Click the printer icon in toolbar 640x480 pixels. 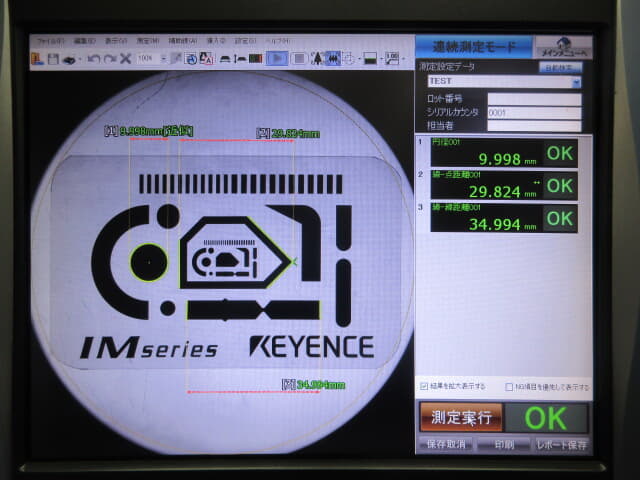point(69,60)
